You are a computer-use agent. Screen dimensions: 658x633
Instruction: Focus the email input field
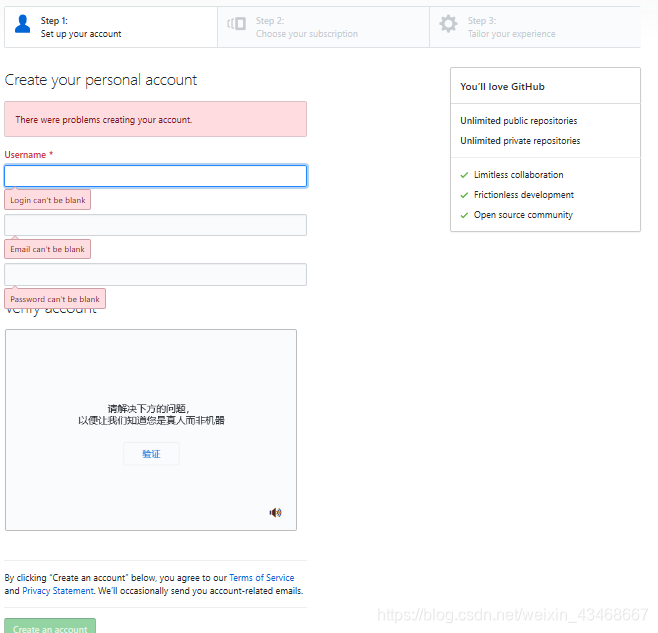click(156, 225)
